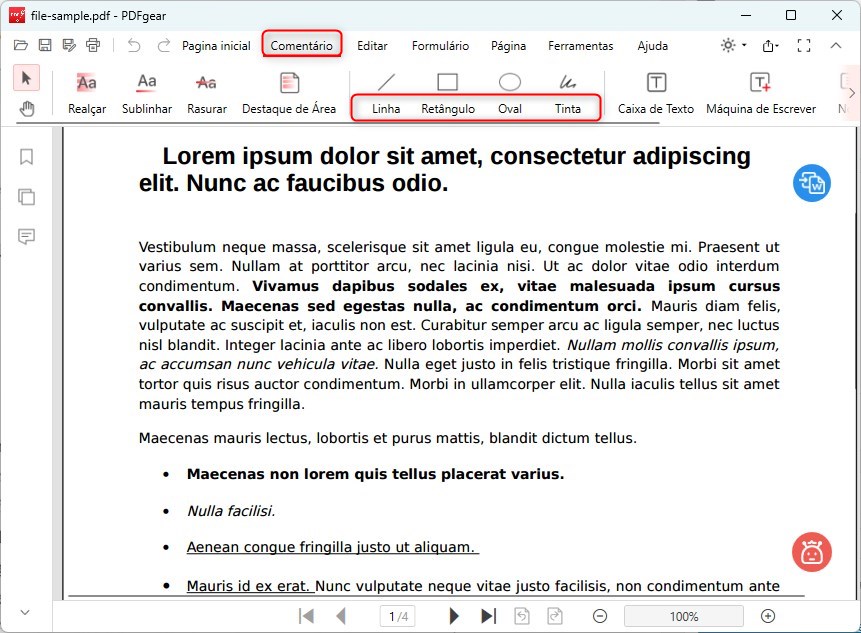
Task: Open the Ferramentas tab
Action: point(580,45)
